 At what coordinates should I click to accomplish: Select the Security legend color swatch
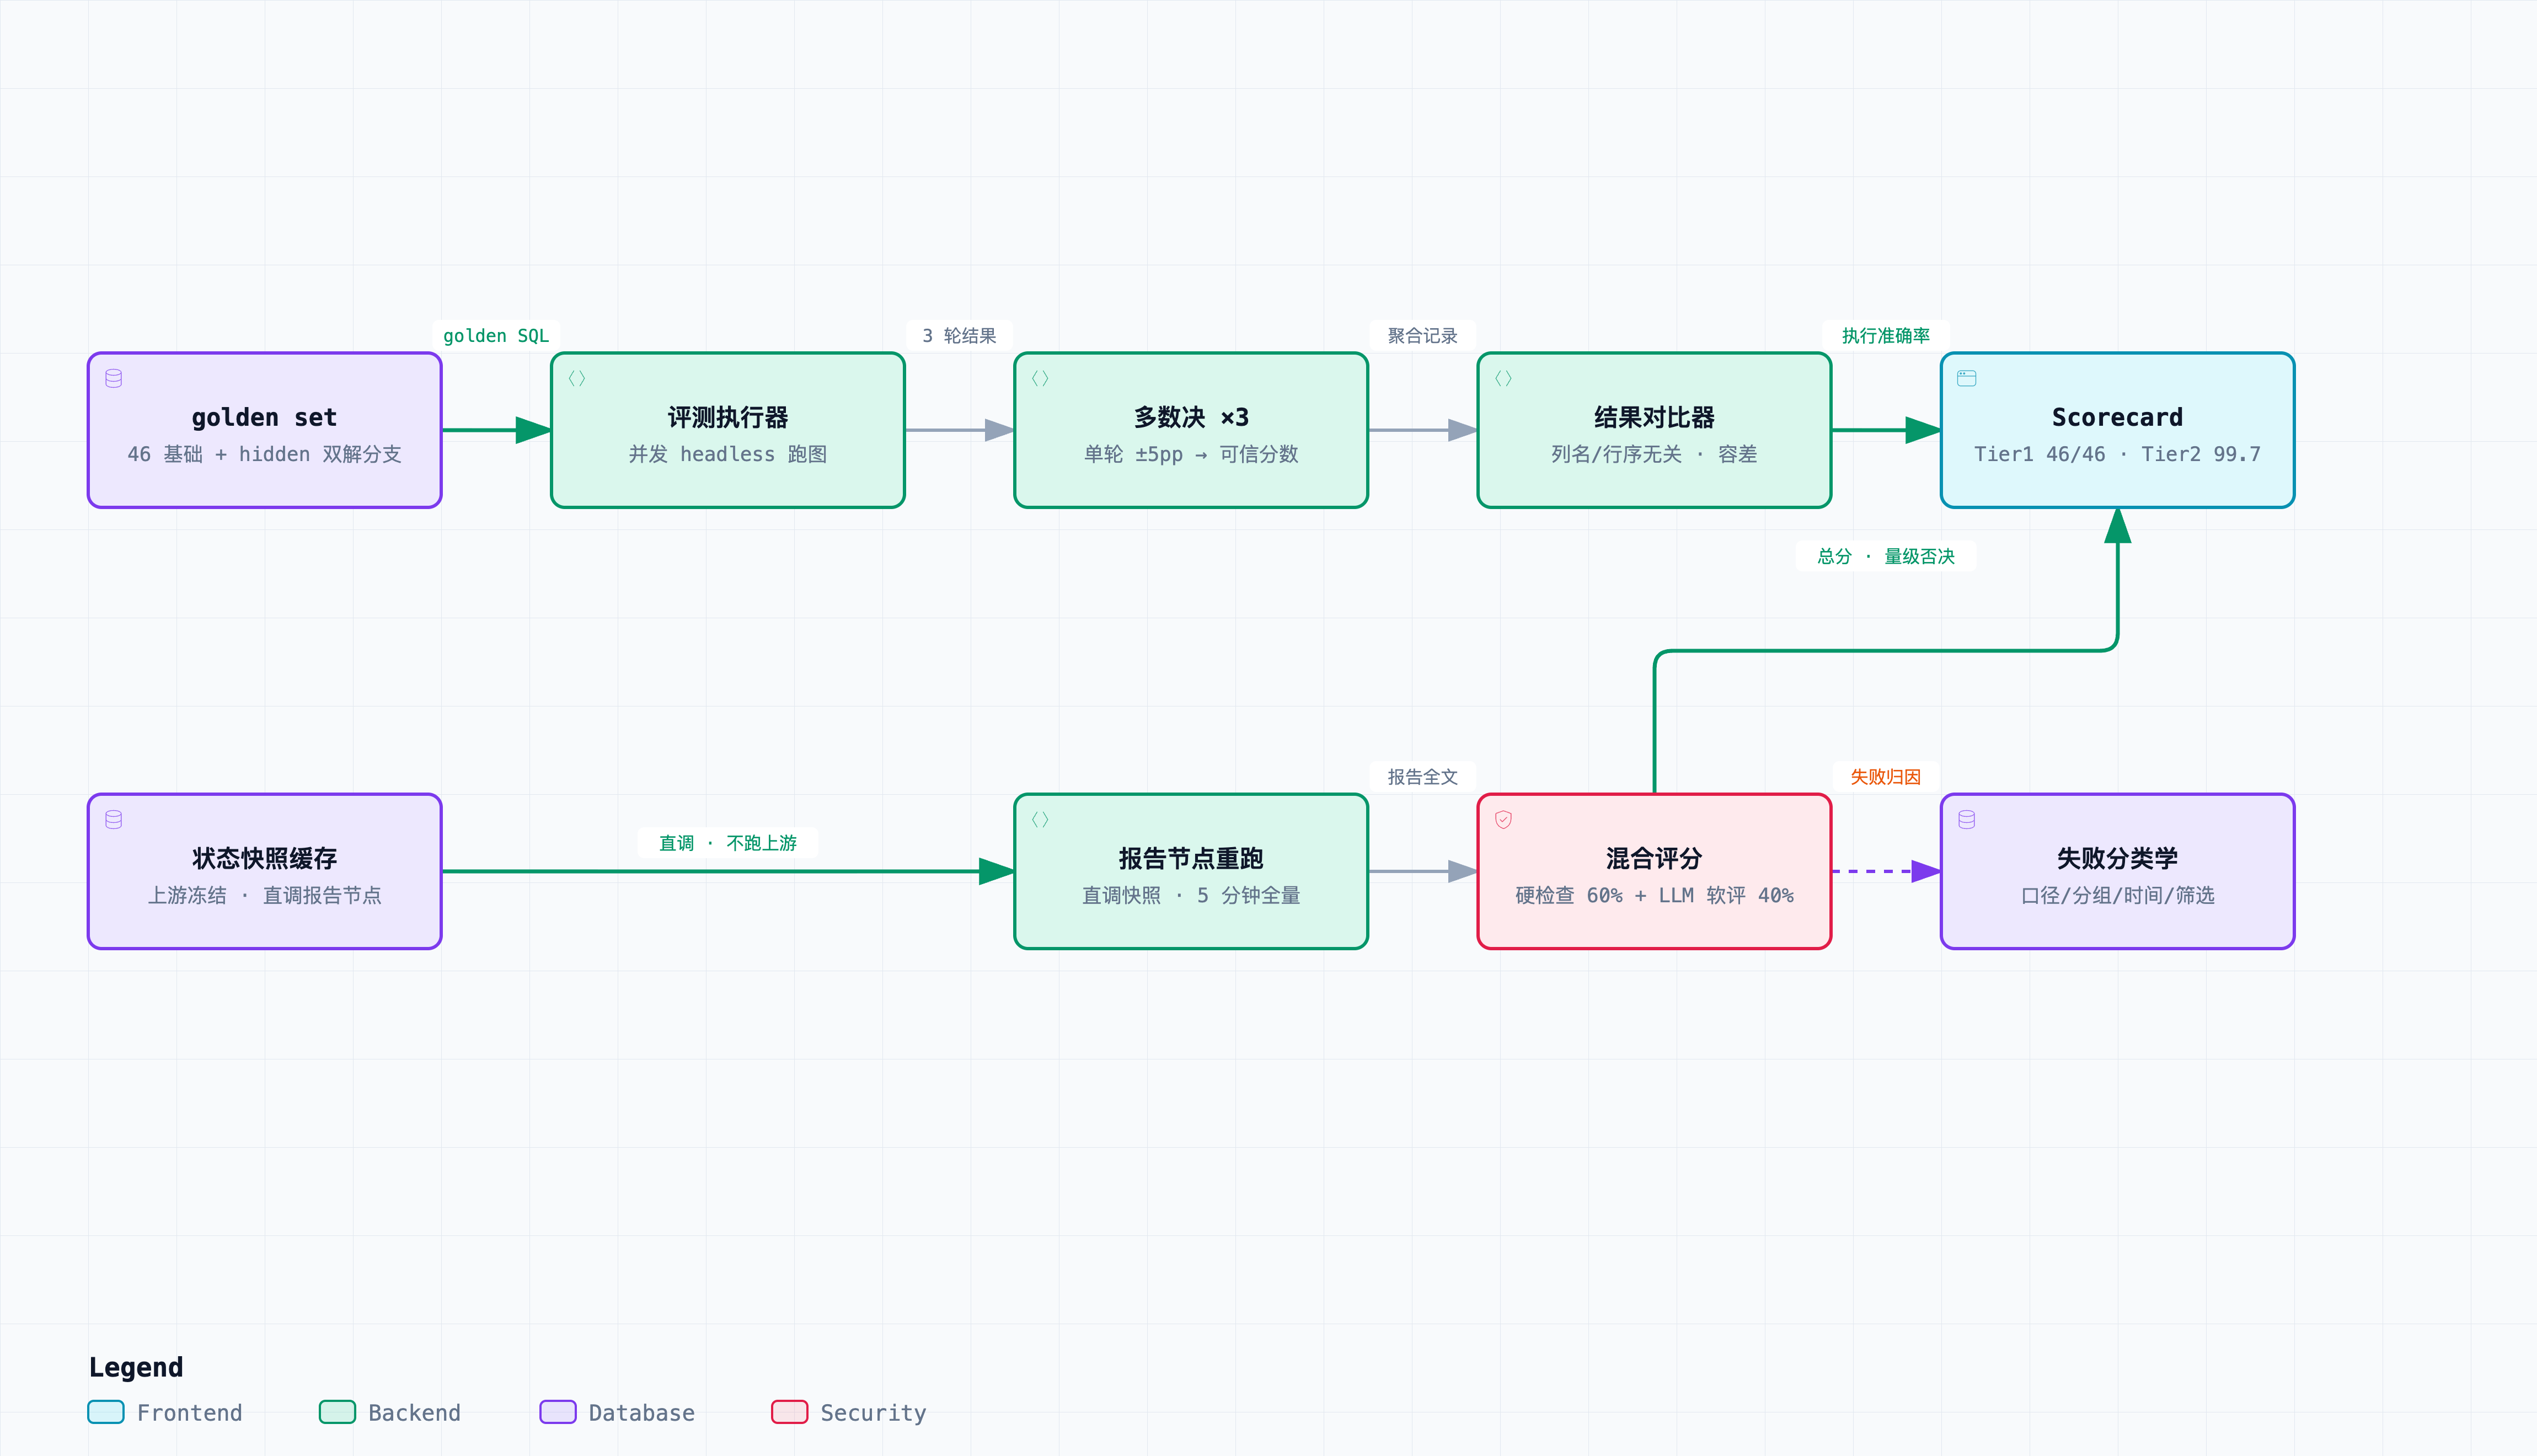(790, 1412)
